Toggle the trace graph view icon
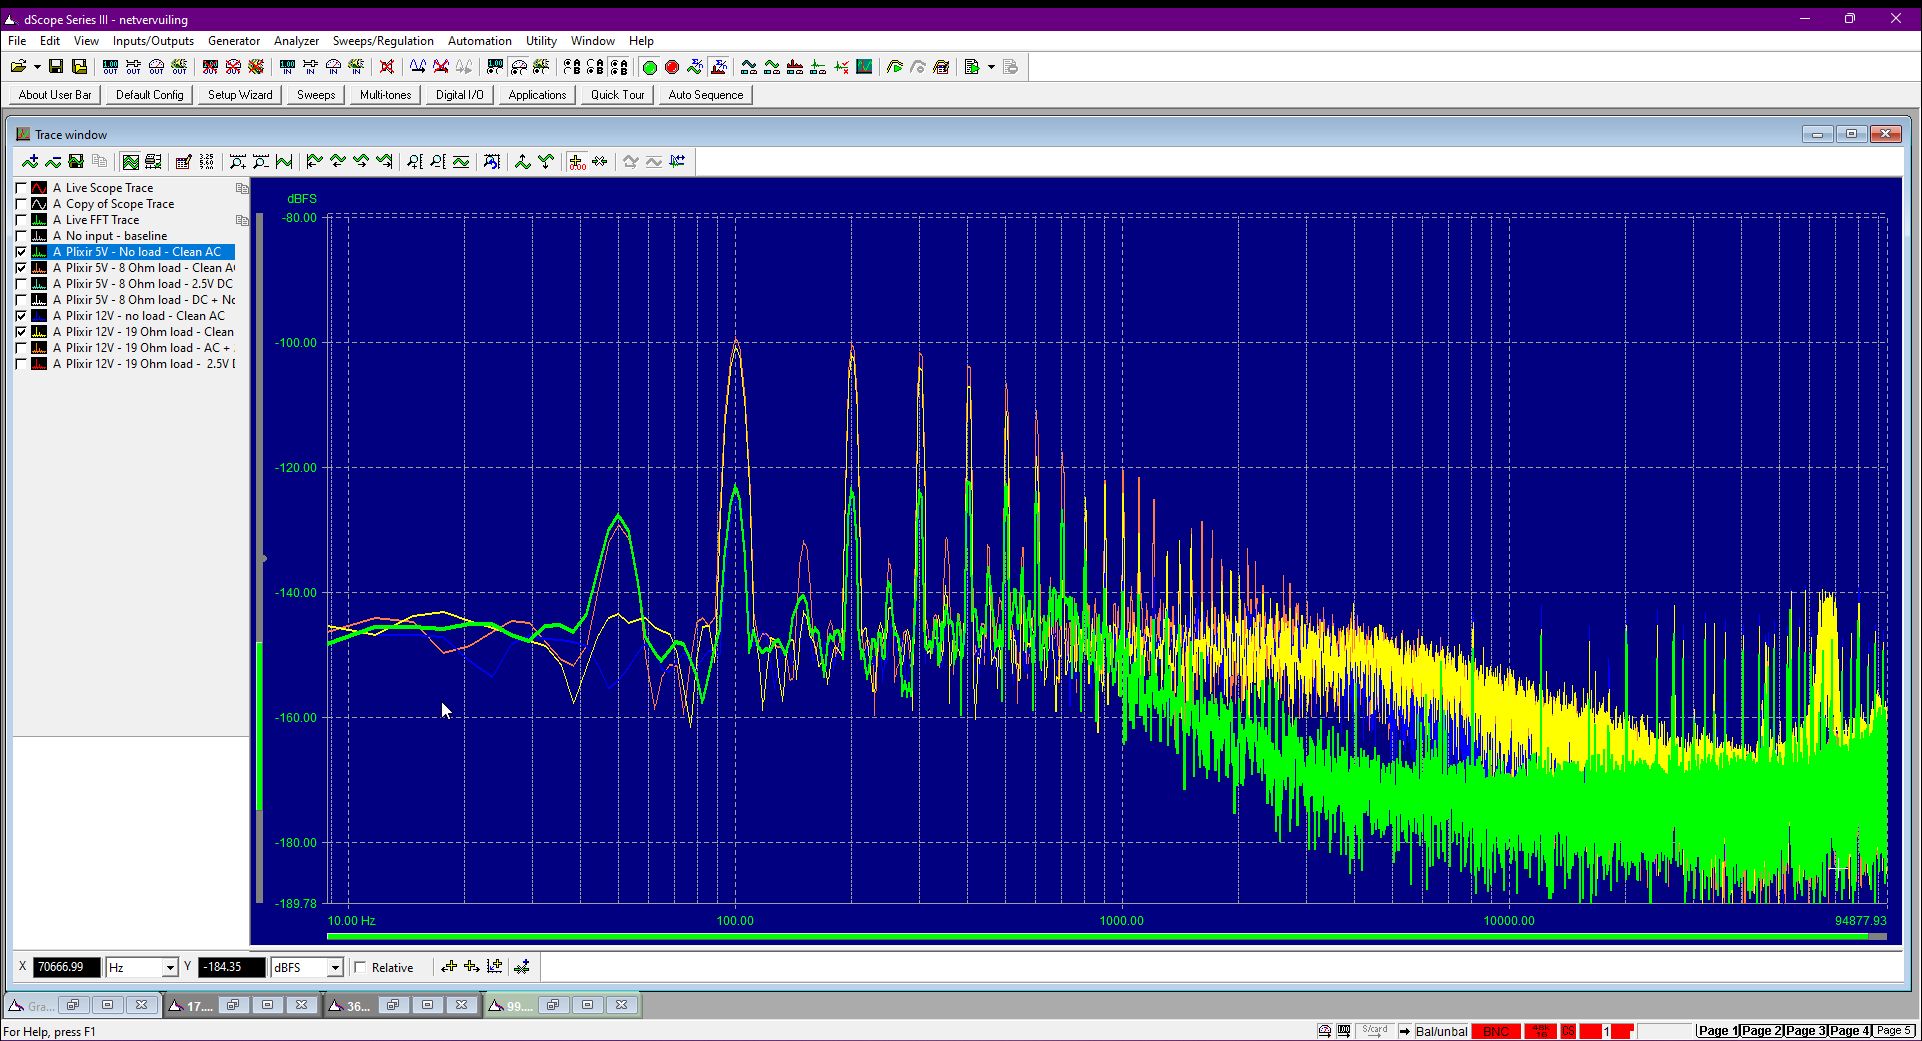The height and width of the screenshot is (1041, 1922). [x=130, y=162]
